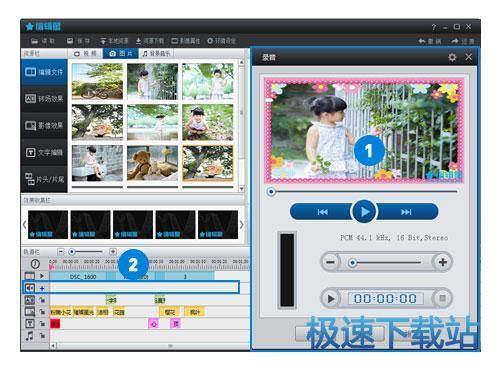
Task: Select 编辑文件 in the left sidebar
Action: (x=44, y=72)
